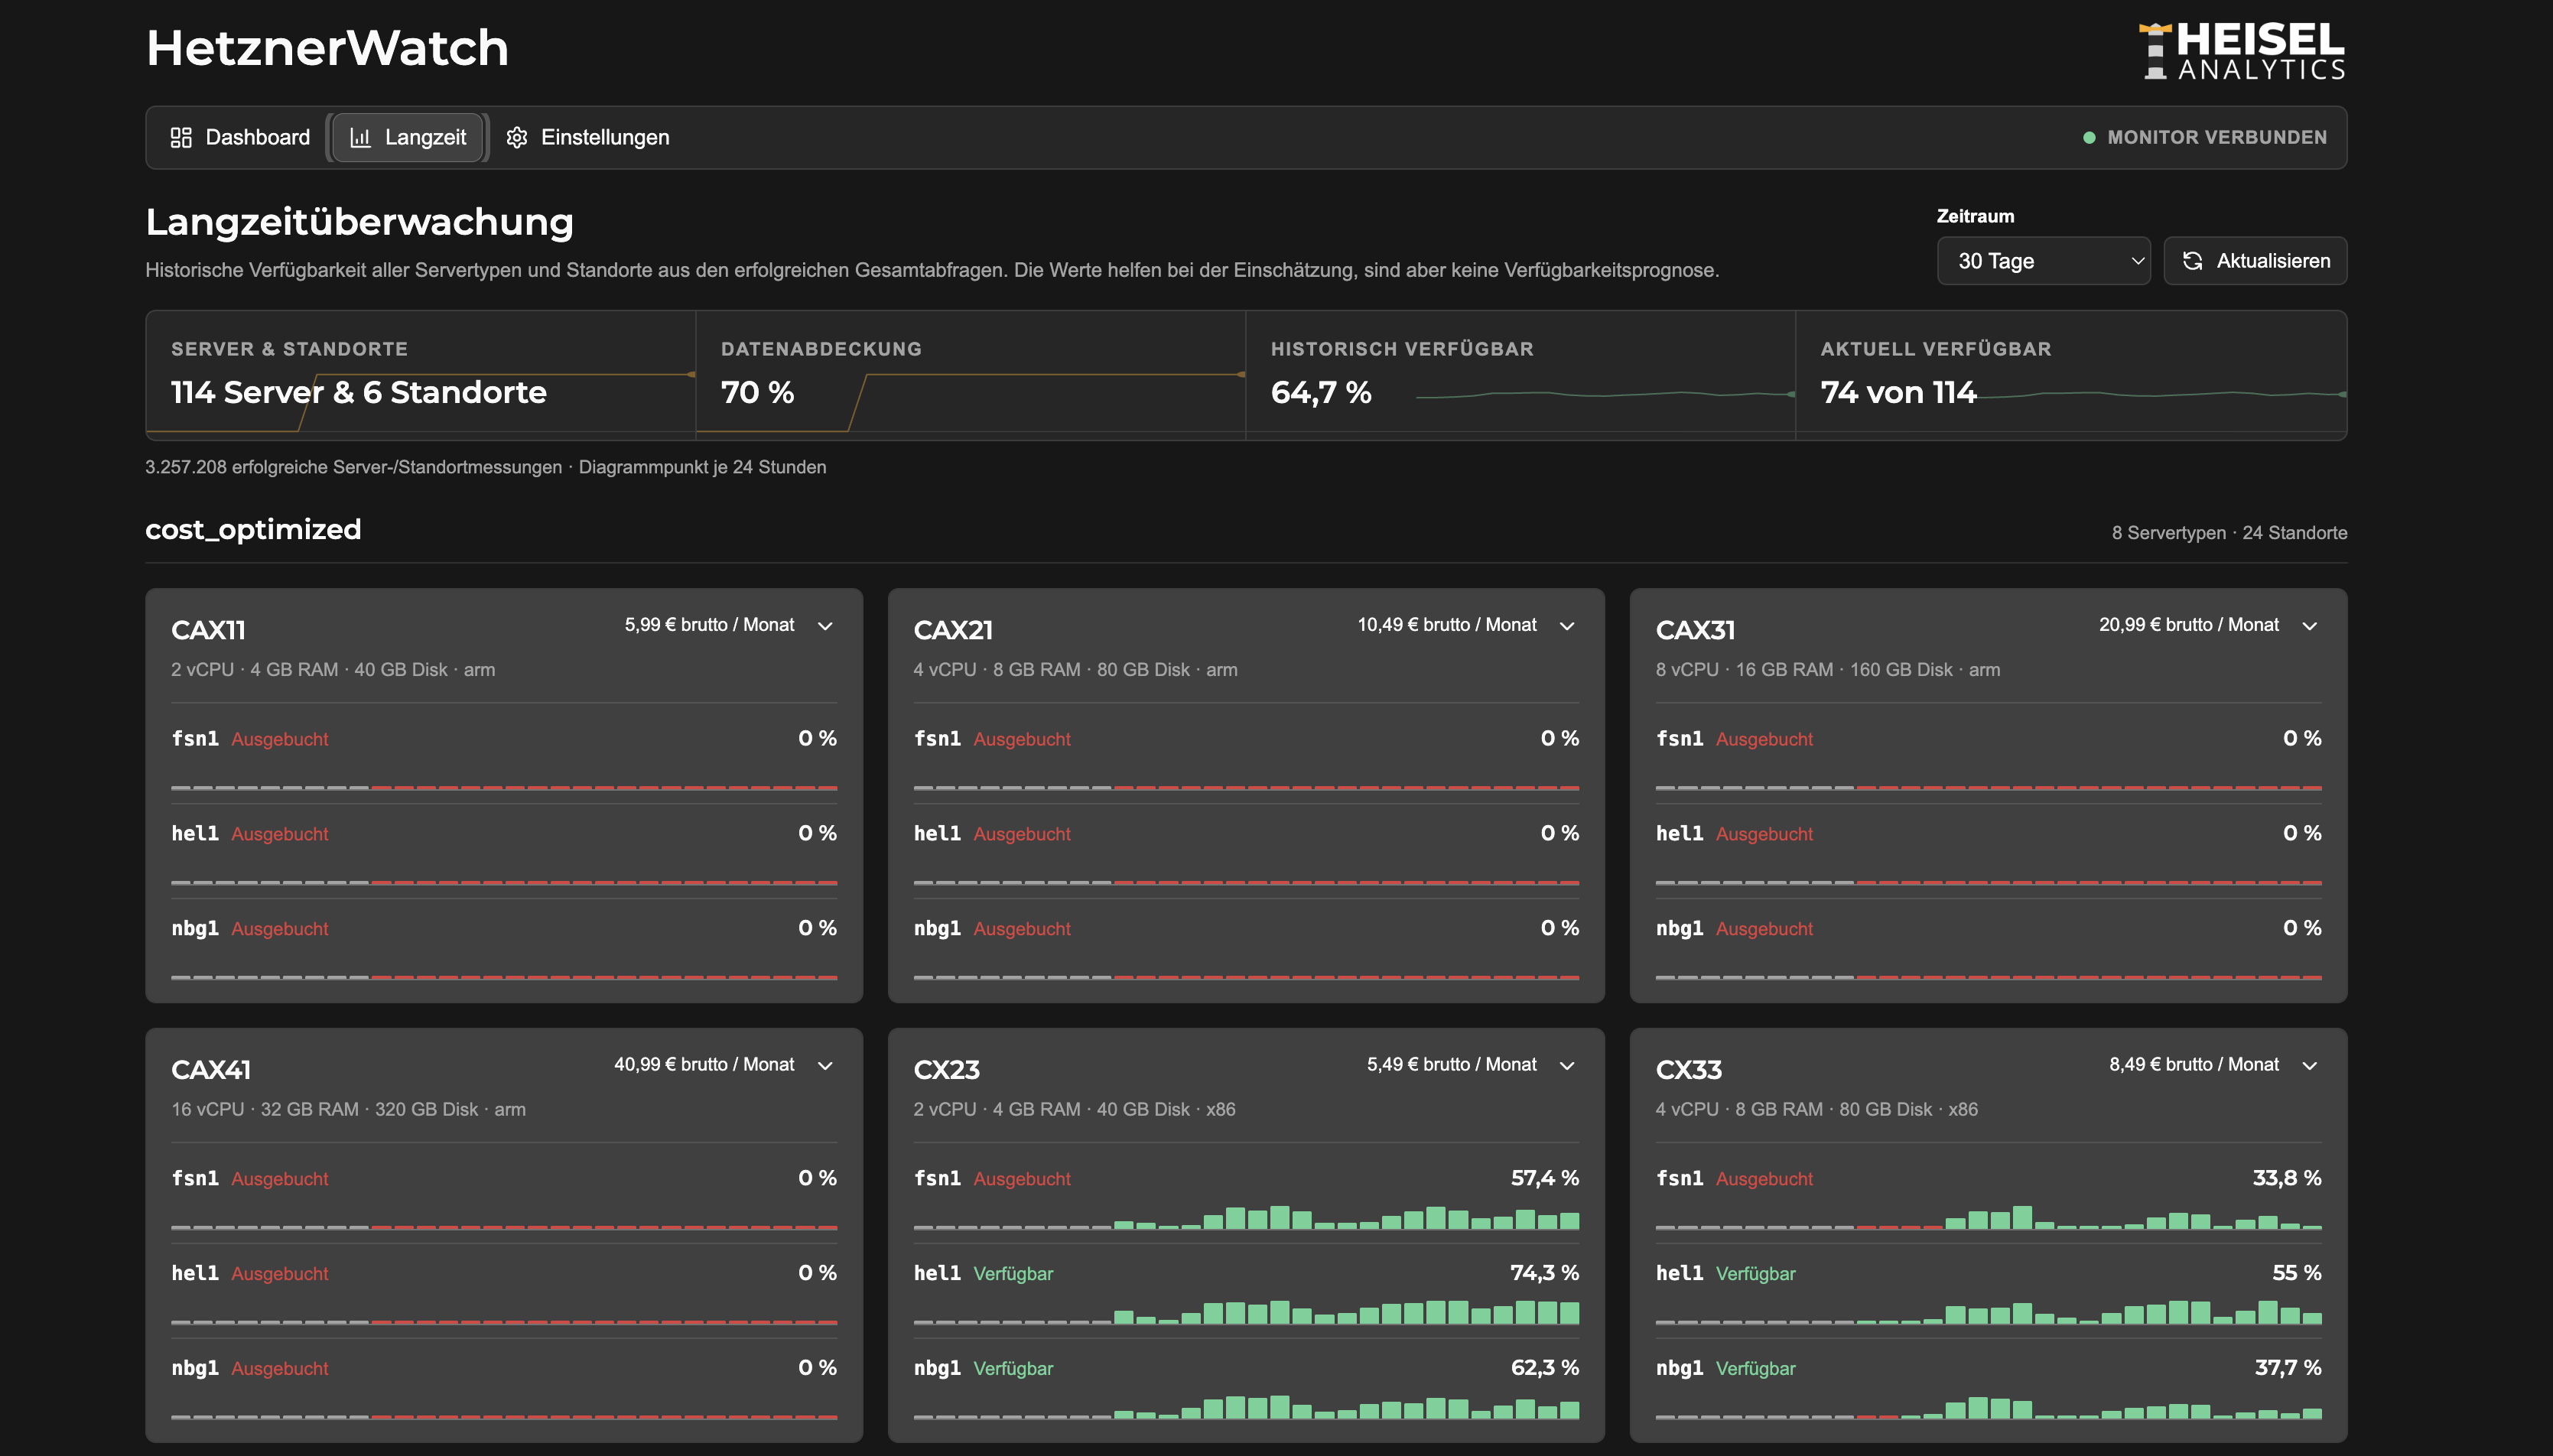Click the 3.257.208 erfolgreiche measurements text
The width and height of the screenshot is (2553, 1456).
click(486, 467)
